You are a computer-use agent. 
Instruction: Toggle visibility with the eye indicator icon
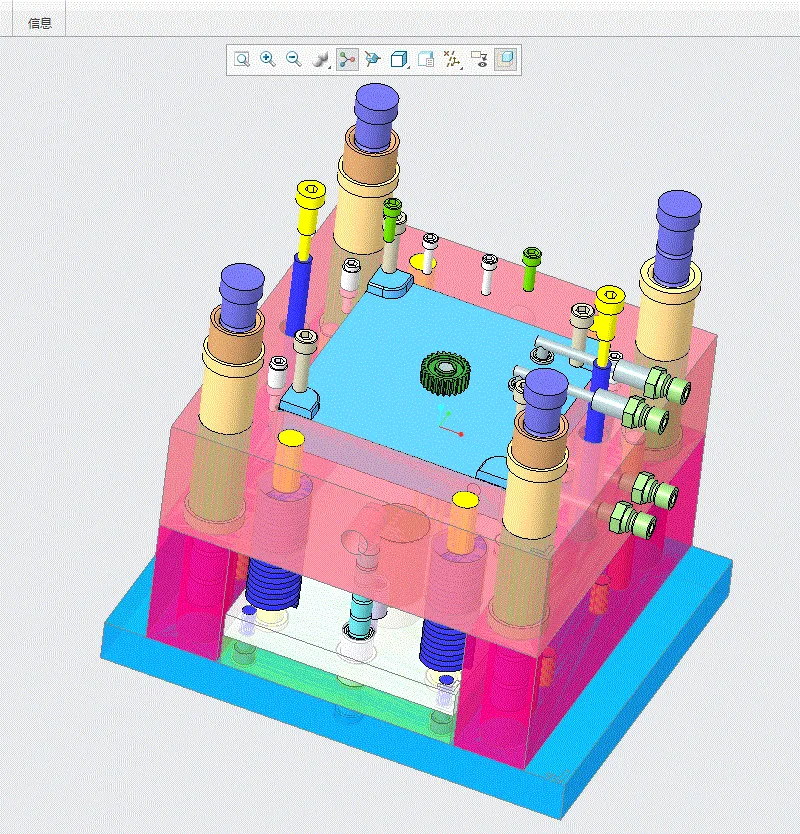[x=480, y=62]
